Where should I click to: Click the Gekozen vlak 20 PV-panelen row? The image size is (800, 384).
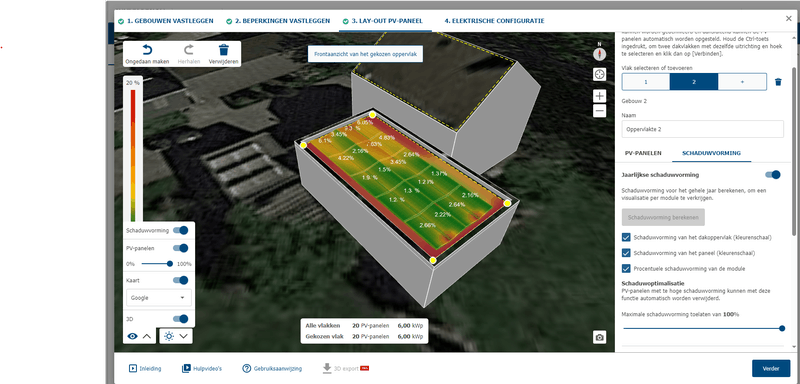[364, 337]
